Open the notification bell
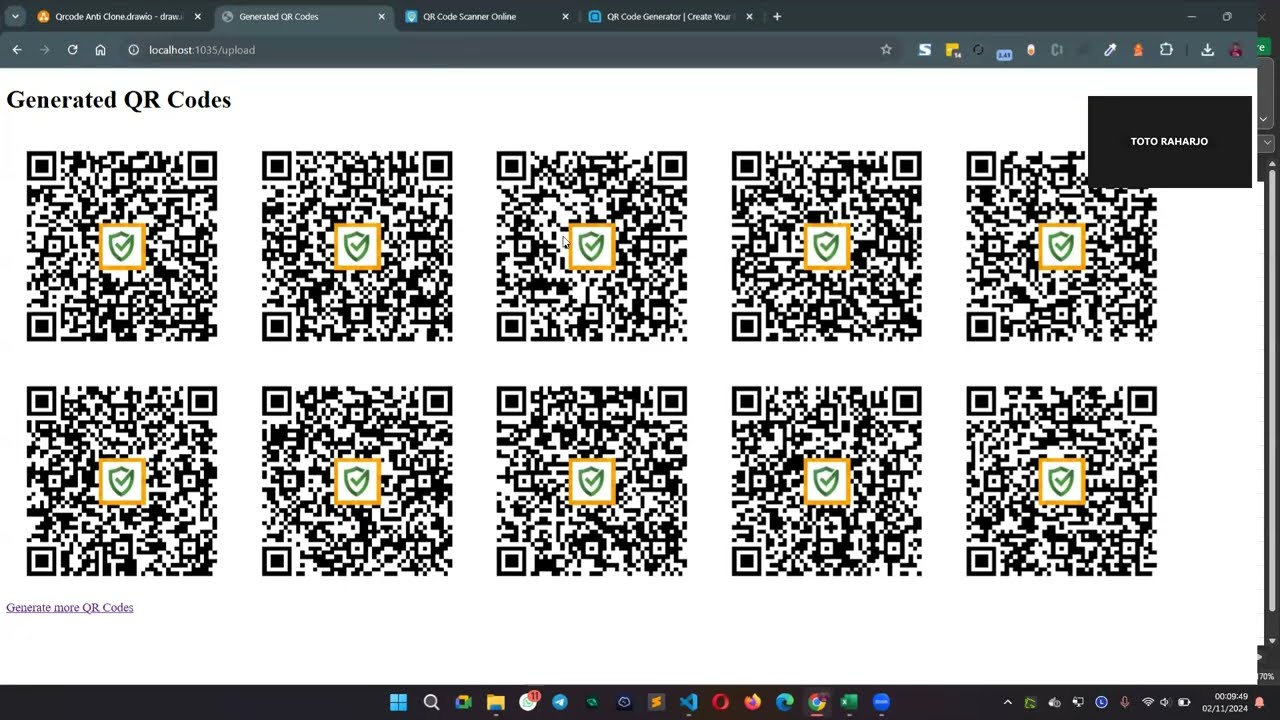Image resolution: width=1280 pixels, height=720 pixels. tap(1260, 702)
